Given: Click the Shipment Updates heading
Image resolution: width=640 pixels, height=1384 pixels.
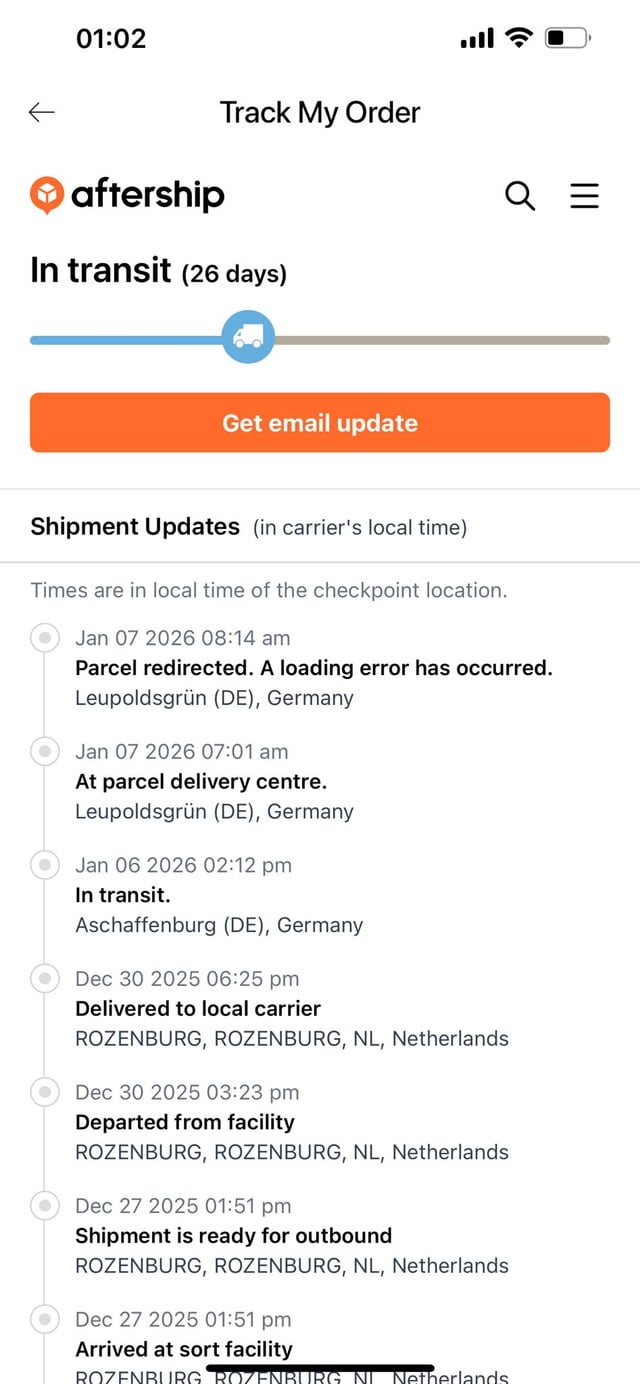Looking at the screenshot, I should 135,527.
